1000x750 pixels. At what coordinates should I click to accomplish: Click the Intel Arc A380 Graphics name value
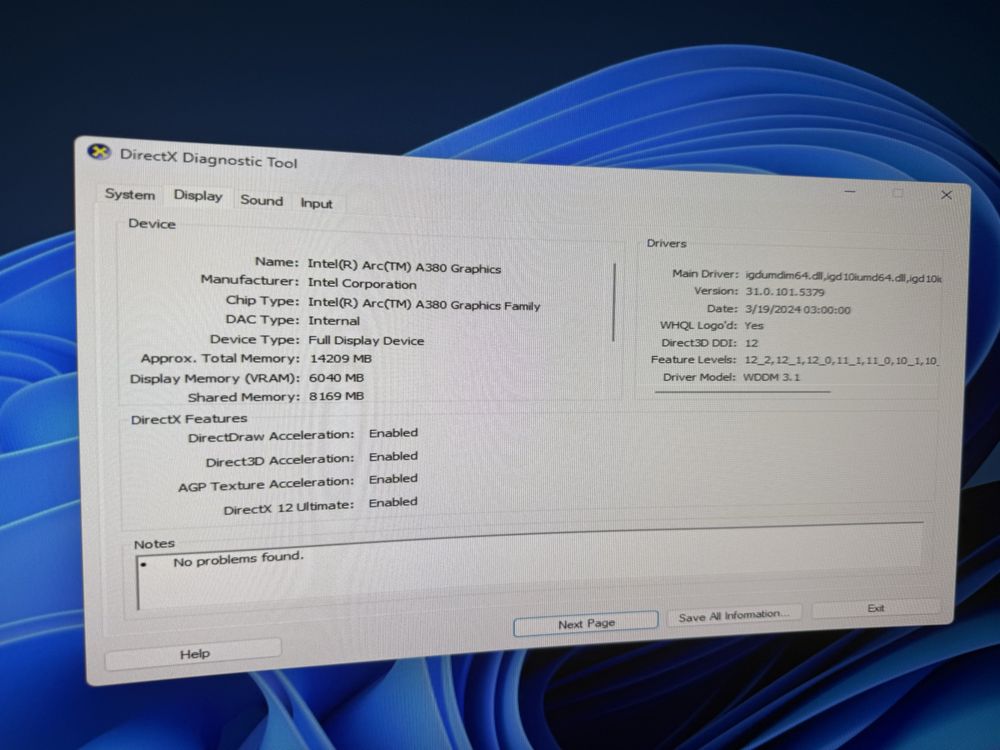pyautogui.click(x=404, y=266)
